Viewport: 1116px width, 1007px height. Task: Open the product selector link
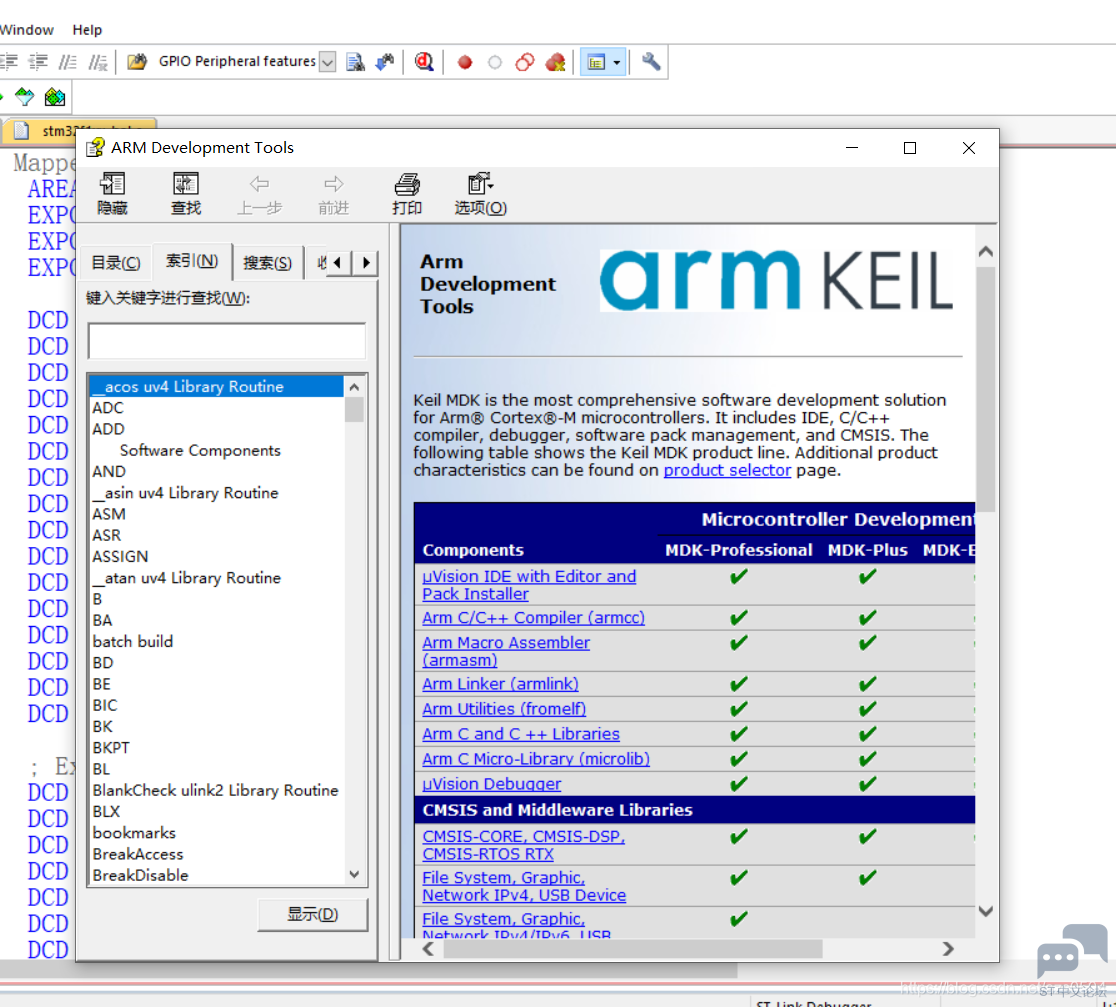pos(727,470)
